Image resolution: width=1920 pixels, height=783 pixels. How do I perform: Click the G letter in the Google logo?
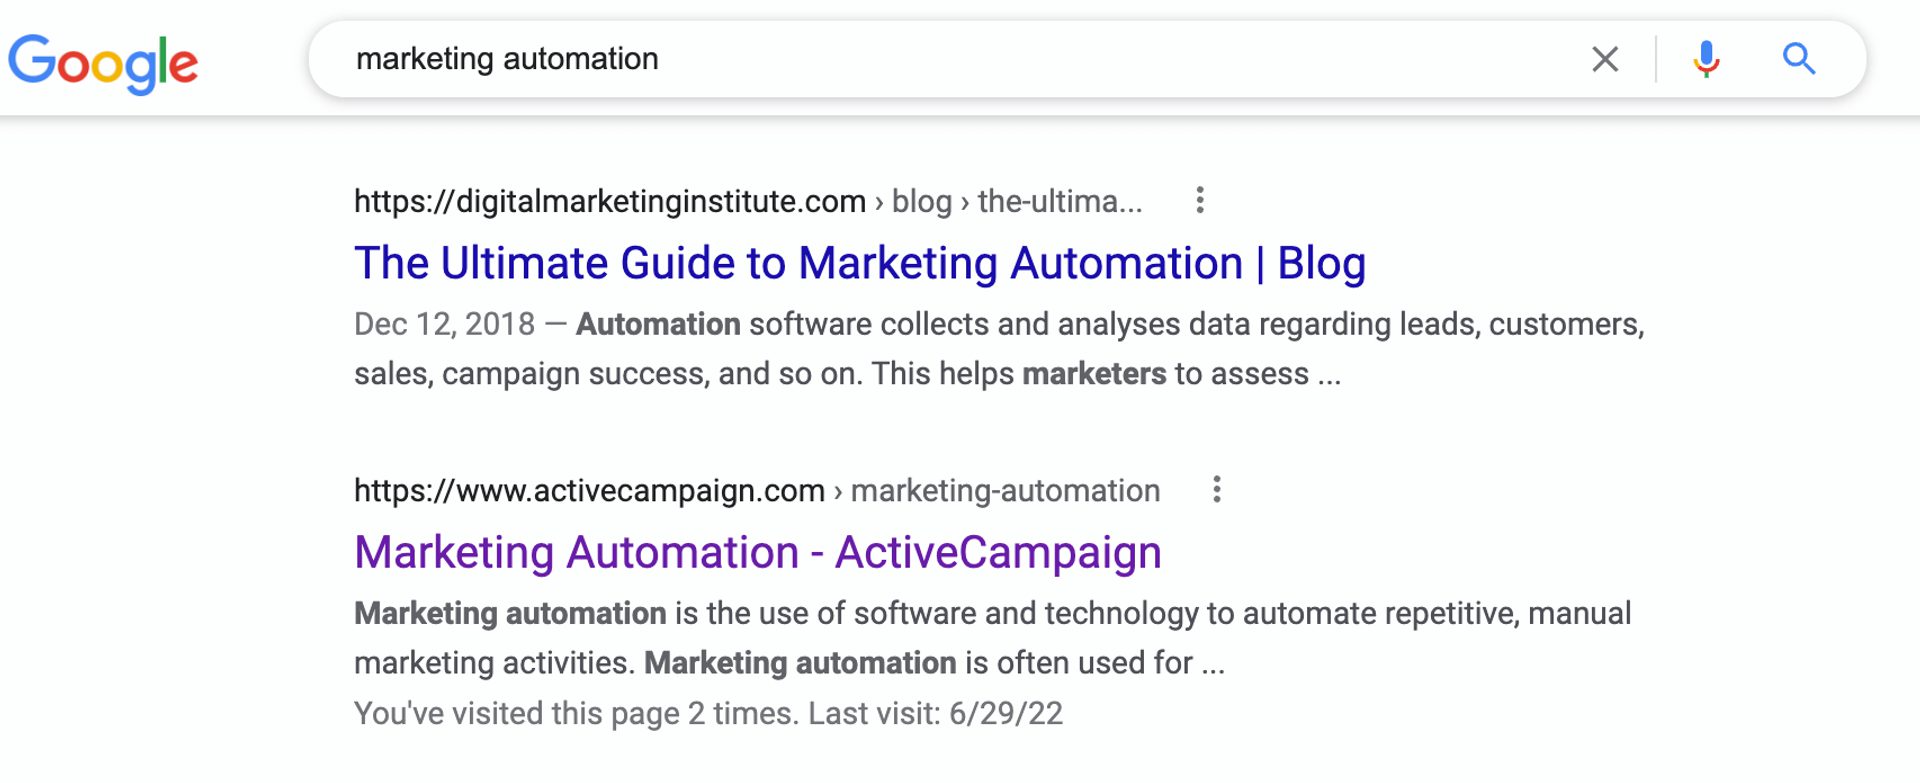pyautogui.click(x=32, y=60)
